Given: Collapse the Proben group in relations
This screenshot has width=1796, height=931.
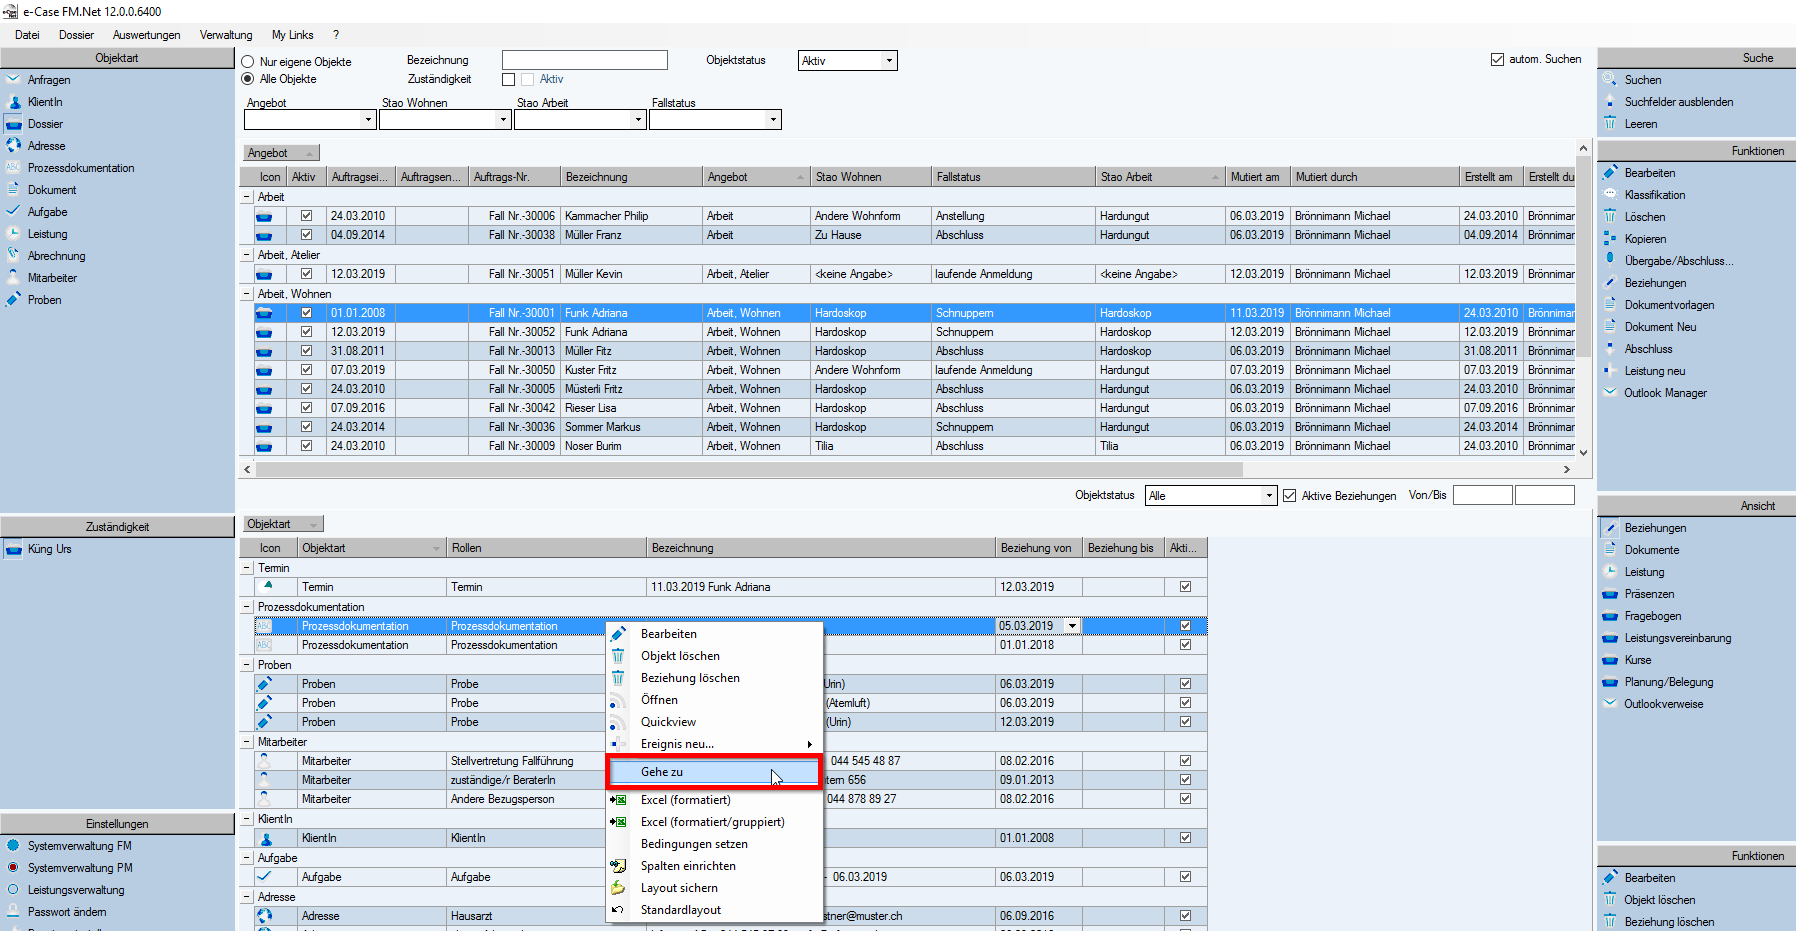Looking at the screenshot, I should pos(247,665).
